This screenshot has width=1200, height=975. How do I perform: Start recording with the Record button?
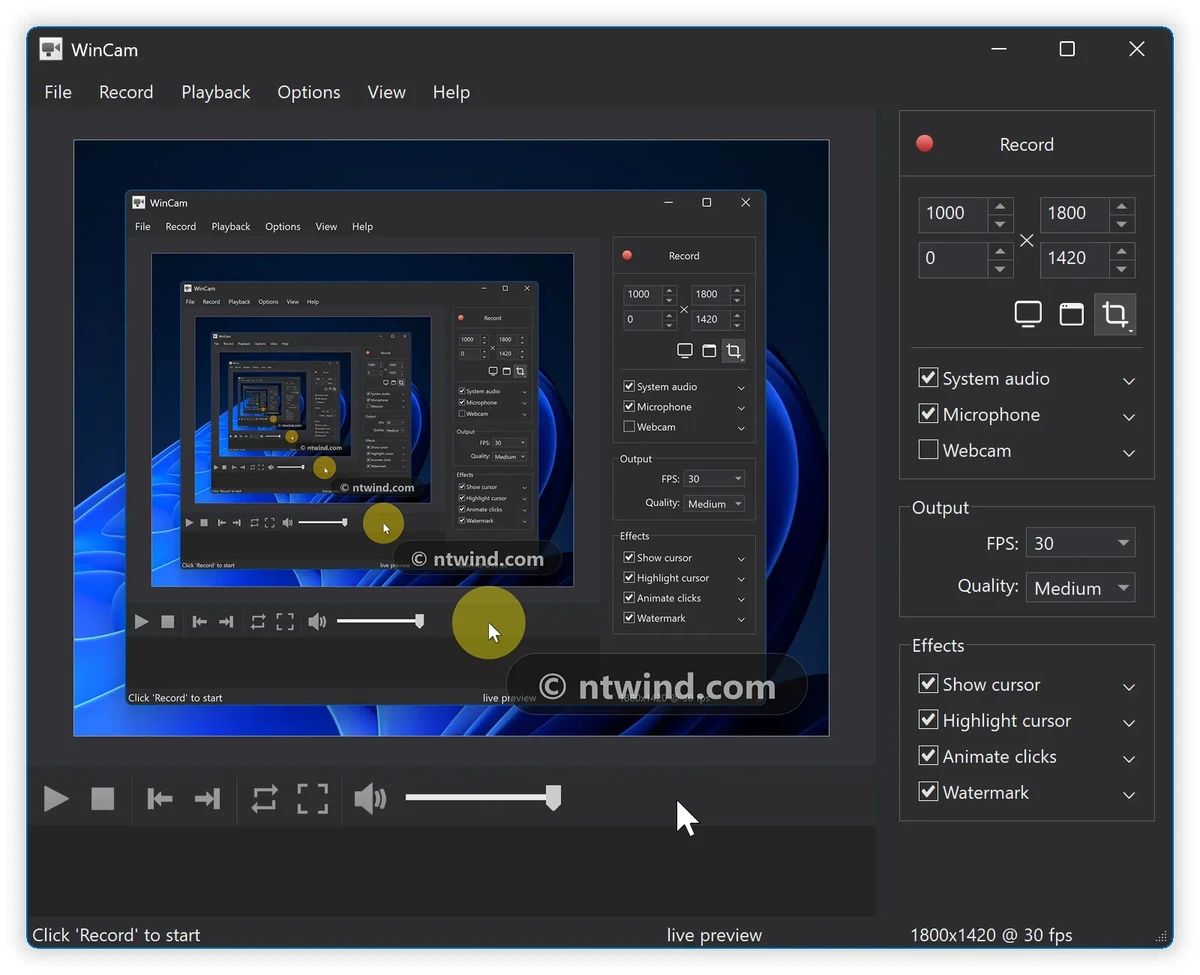point(1027,144)
